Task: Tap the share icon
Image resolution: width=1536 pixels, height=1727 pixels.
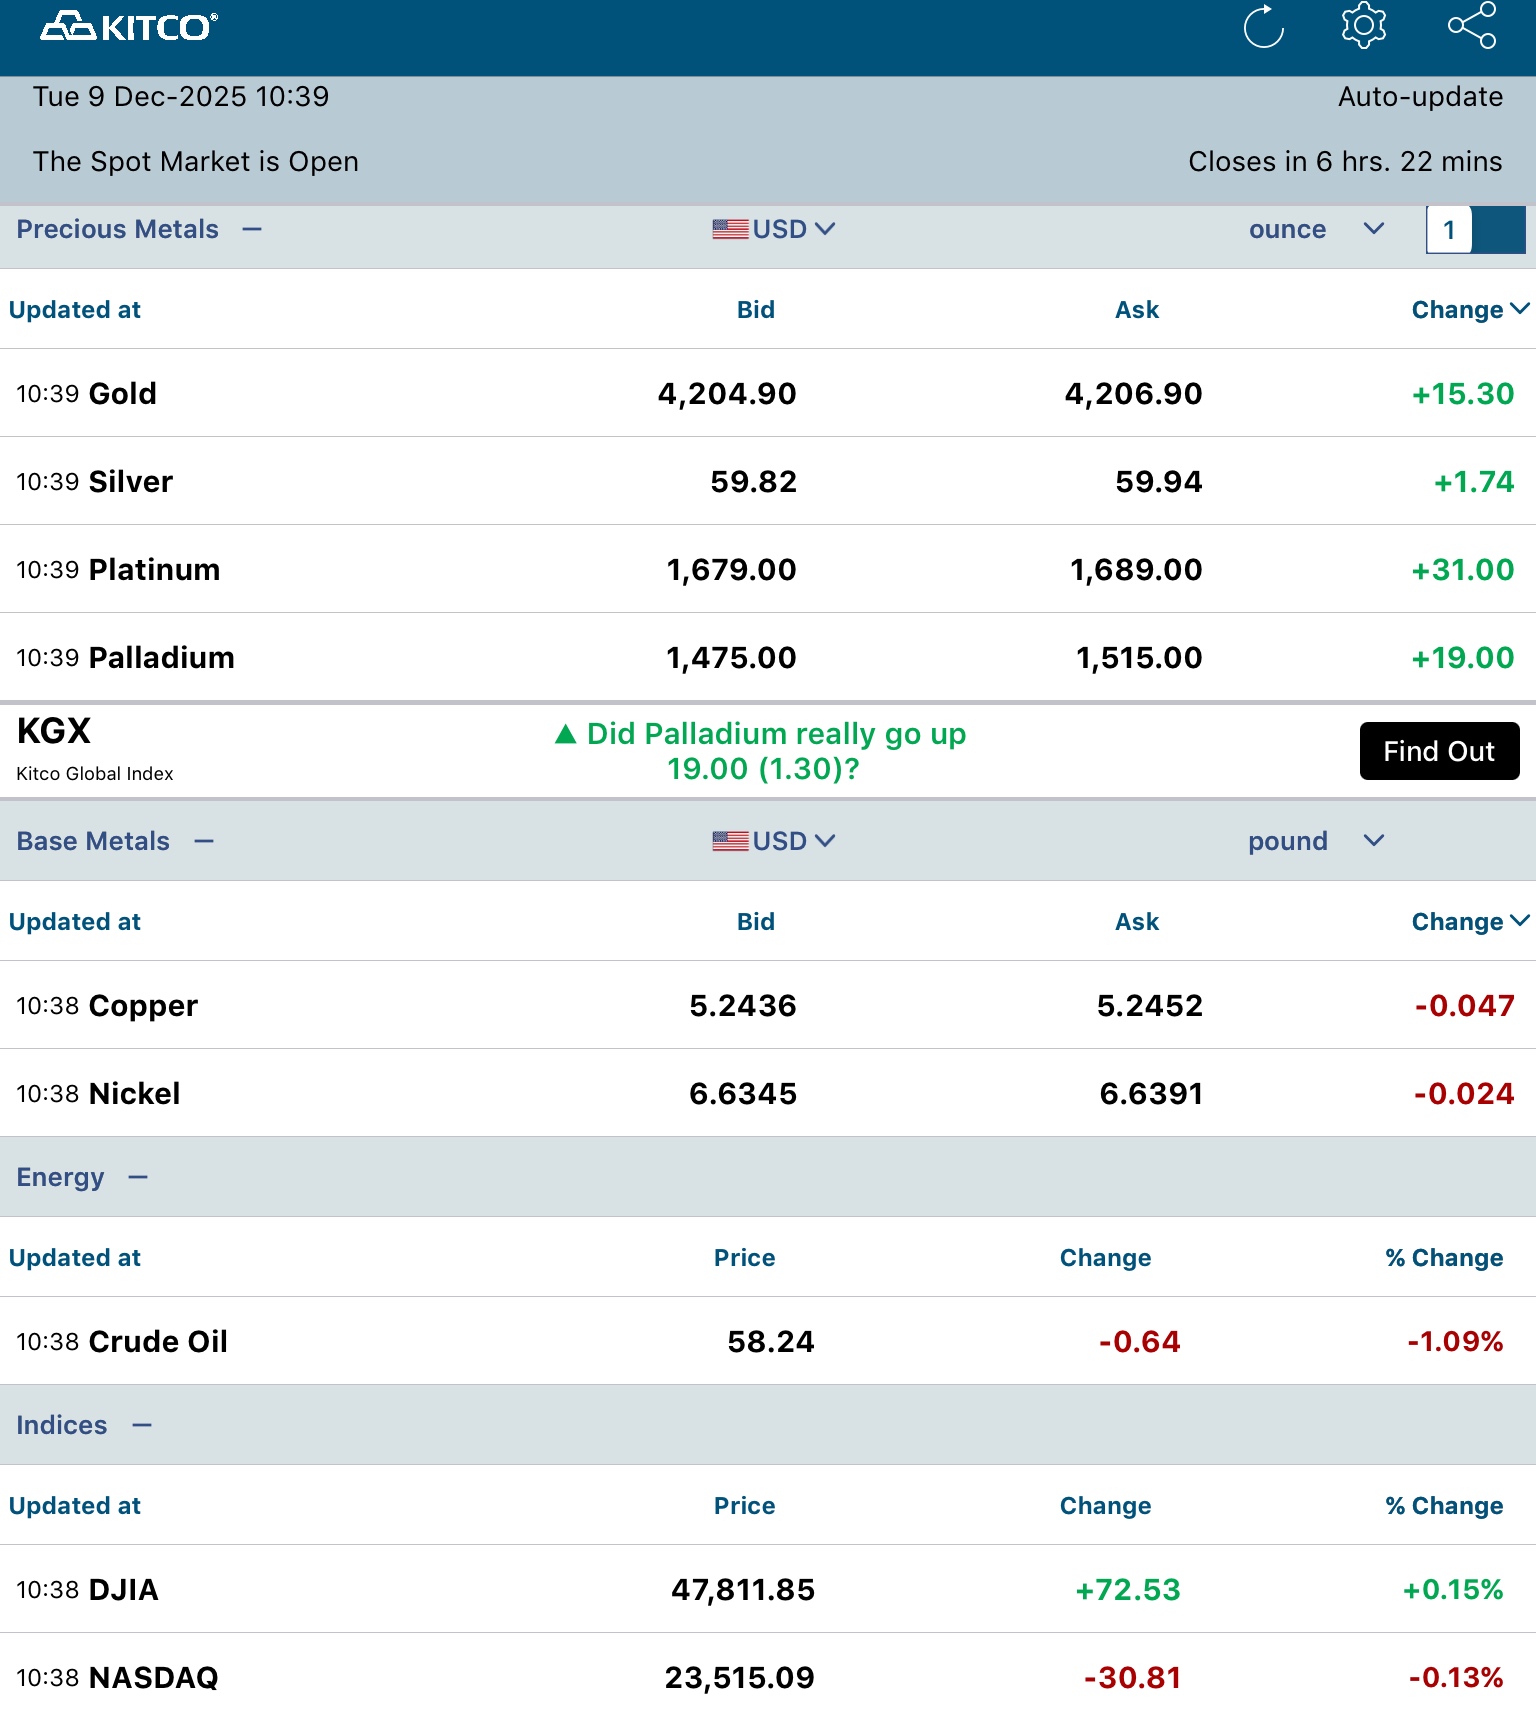Action: (x=1472, y=26)
